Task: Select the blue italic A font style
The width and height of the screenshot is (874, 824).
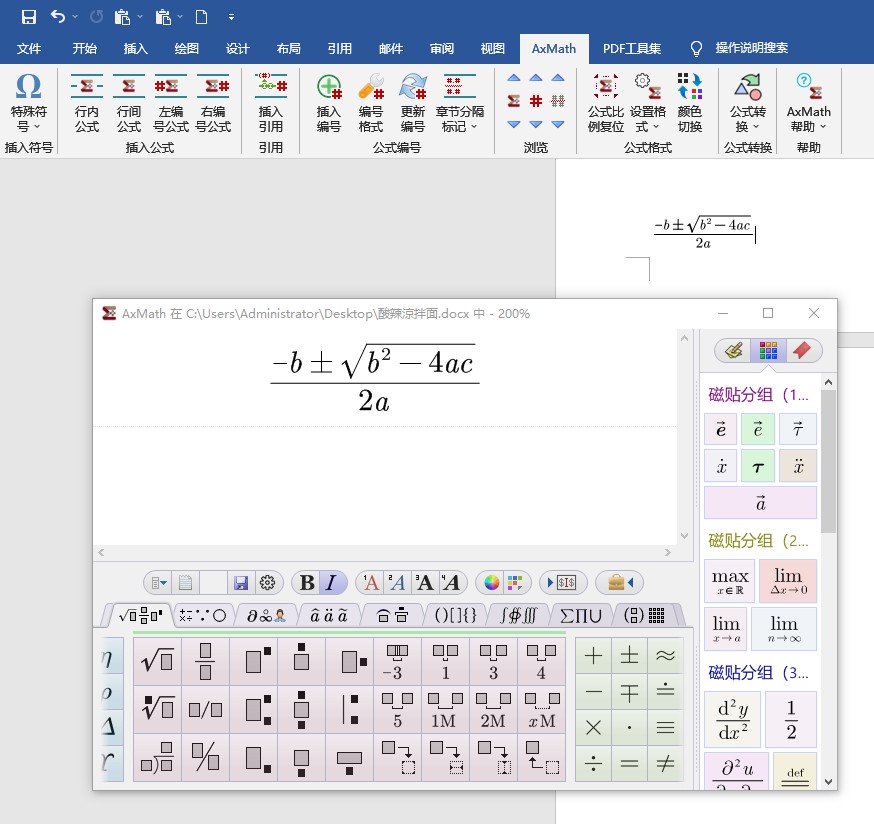Action: click(397, 583)
